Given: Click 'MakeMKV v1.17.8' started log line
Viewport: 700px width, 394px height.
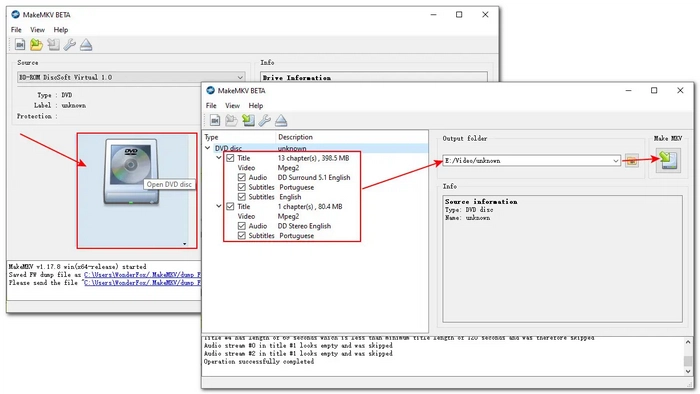Looking at the screenshot, I should coord(77,267).
